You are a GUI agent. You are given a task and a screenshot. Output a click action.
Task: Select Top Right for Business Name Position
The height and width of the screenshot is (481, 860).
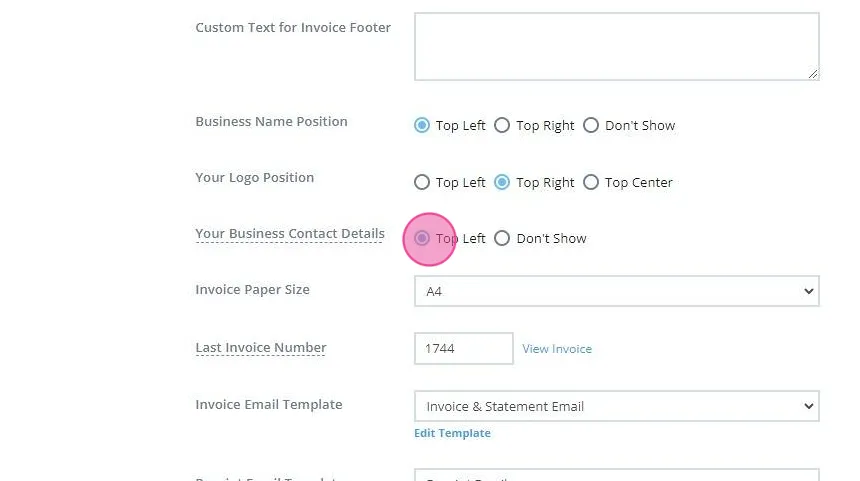502,126
